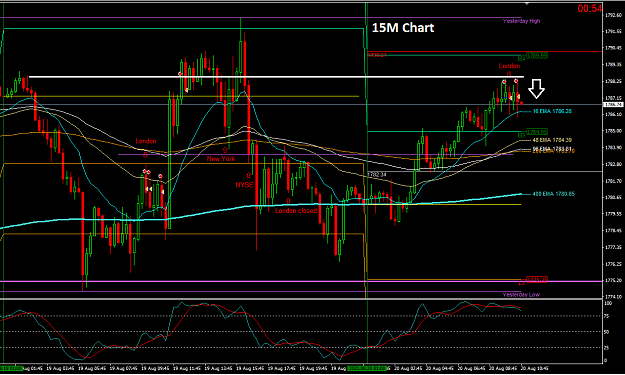
Task: Click the 20 Aug 04:45 time label
Action: click(x=440, y=369)
